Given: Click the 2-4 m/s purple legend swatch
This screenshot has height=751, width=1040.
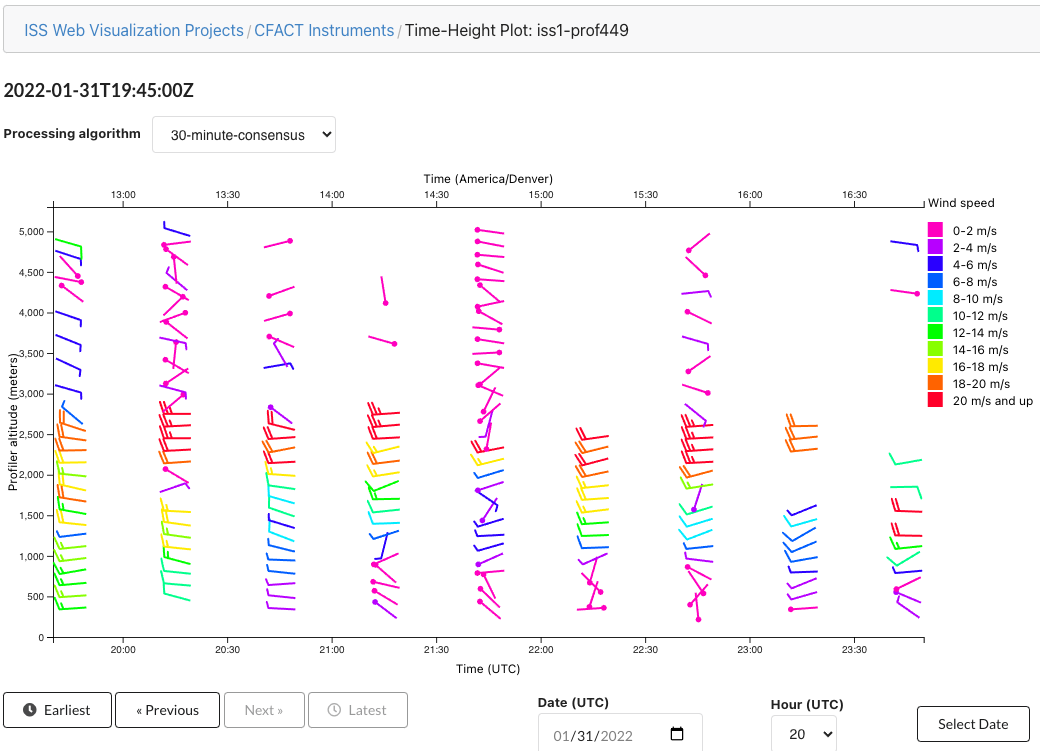Looking at the screenshot, I should 936,247.
